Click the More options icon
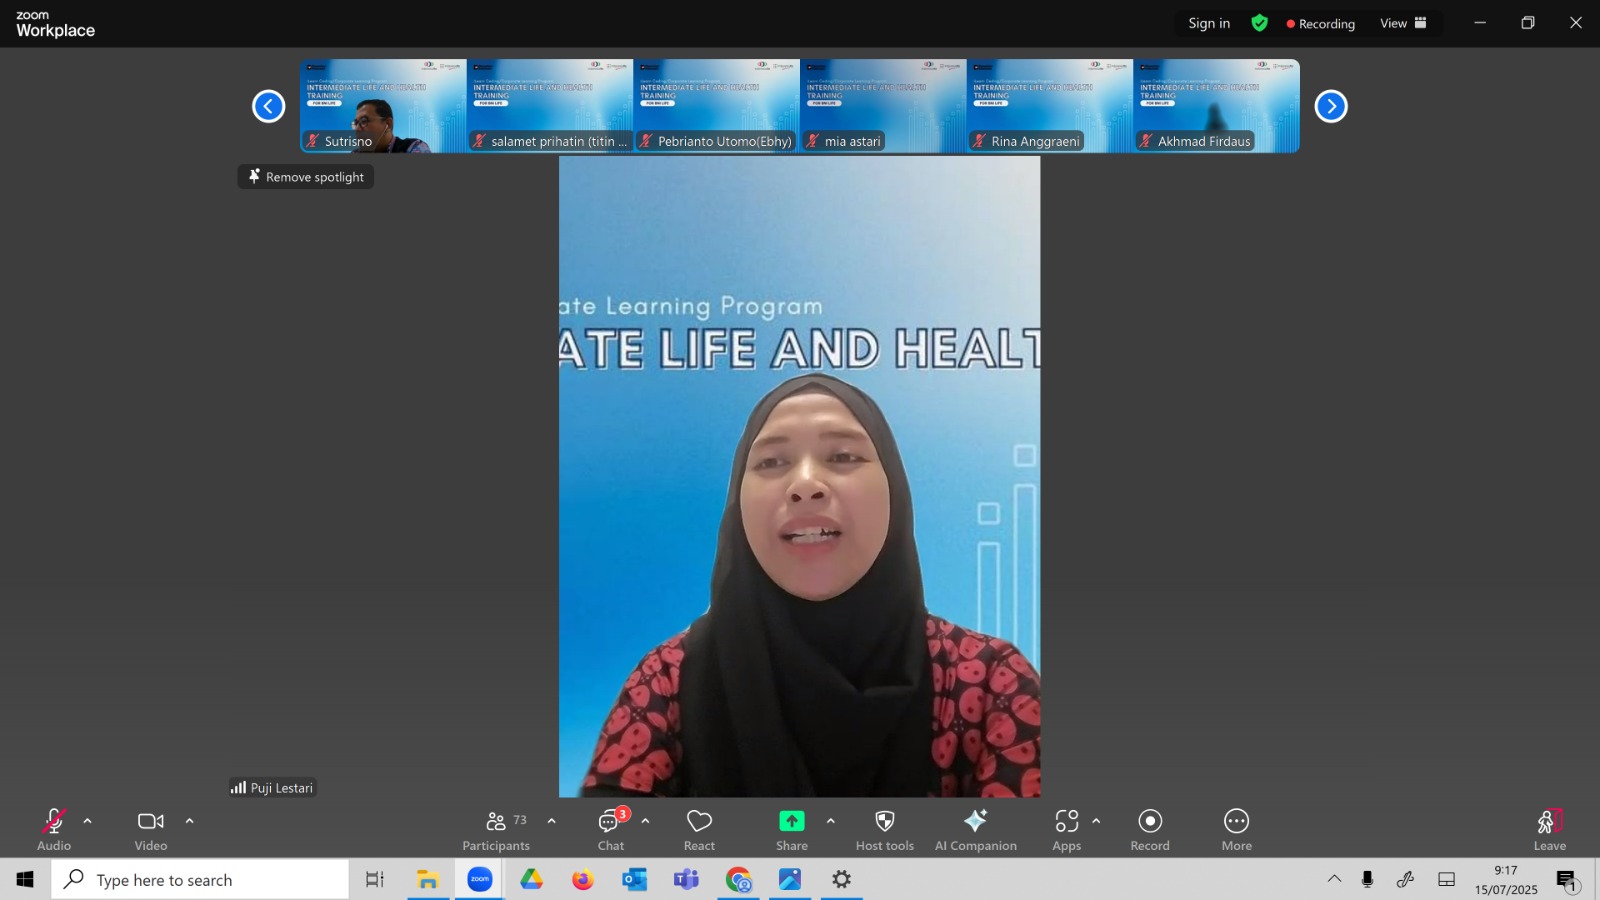 tap(1237, 830)
